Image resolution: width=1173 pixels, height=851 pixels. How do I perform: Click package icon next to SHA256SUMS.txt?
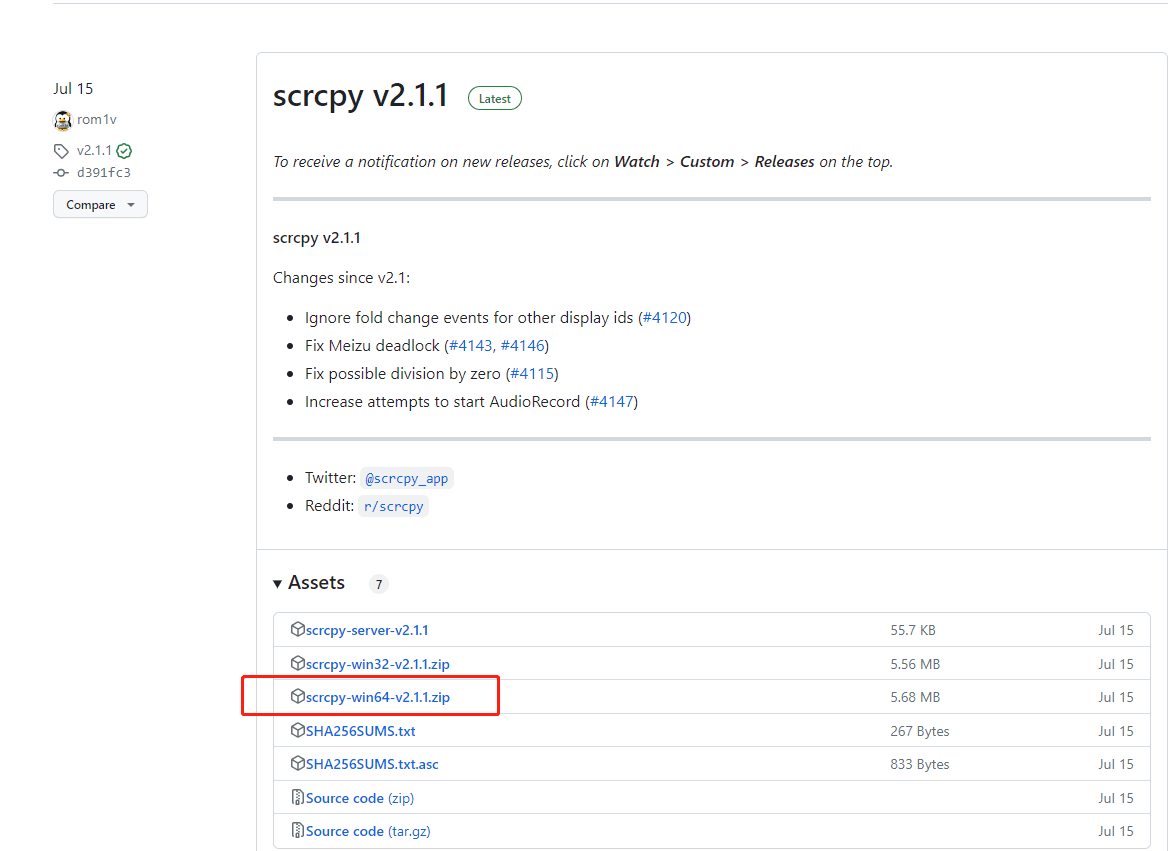click(x=297, y=731)
